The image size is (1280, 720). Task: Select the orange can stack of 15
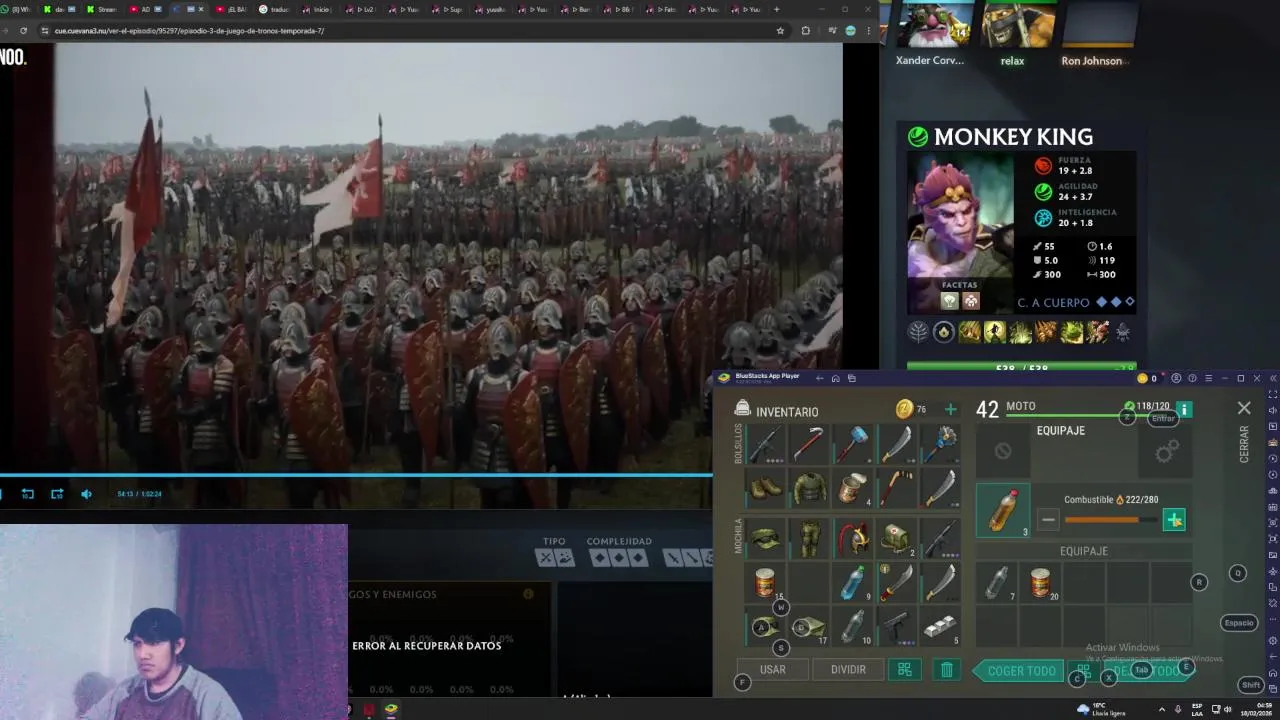tap(766, 582)
